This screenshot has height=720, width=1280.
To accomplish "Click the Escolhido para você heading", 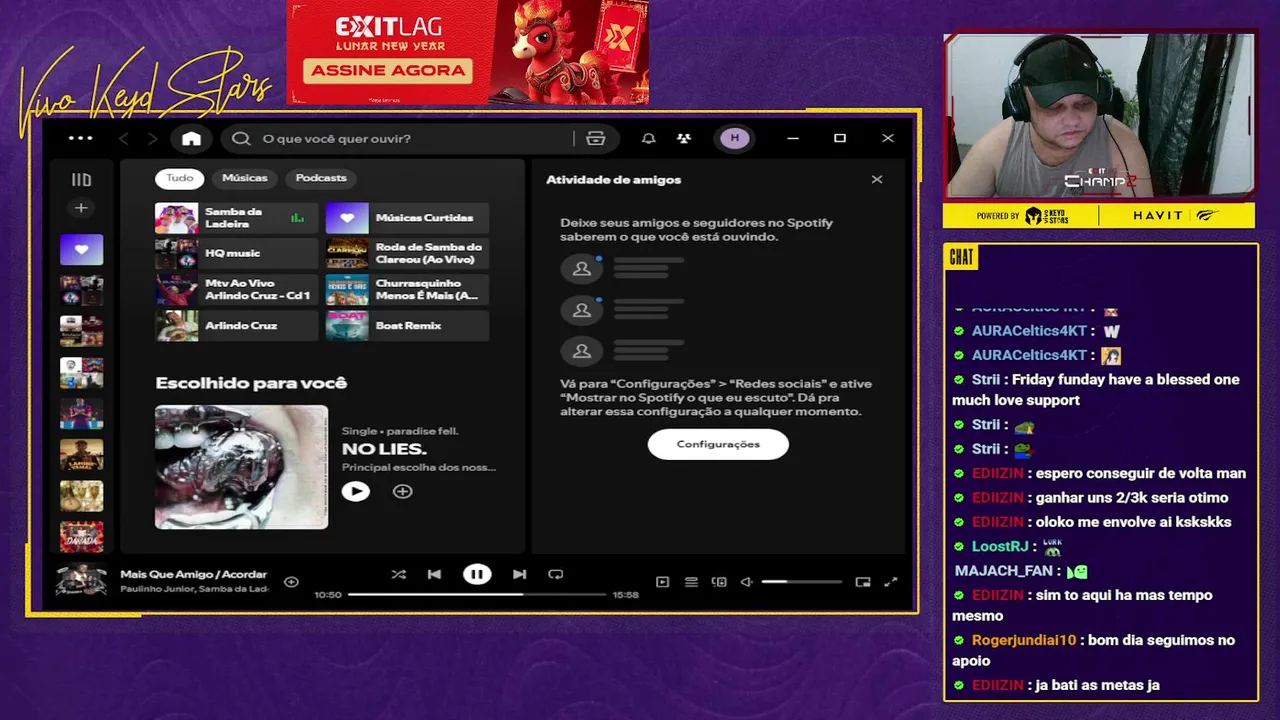I will tap(251, 383).
